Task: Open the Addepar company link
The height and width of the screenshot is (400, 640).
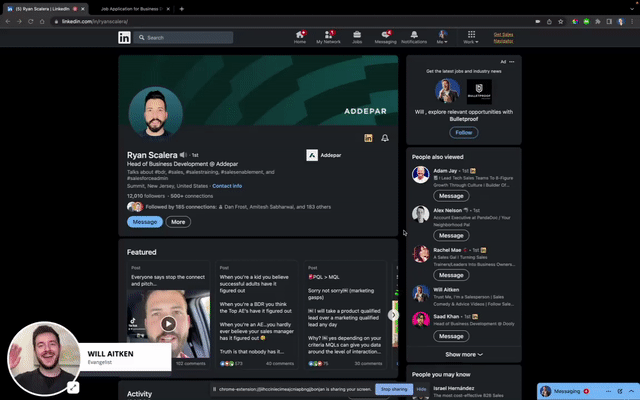Action: pyautogui.click(x=324, y=155)
